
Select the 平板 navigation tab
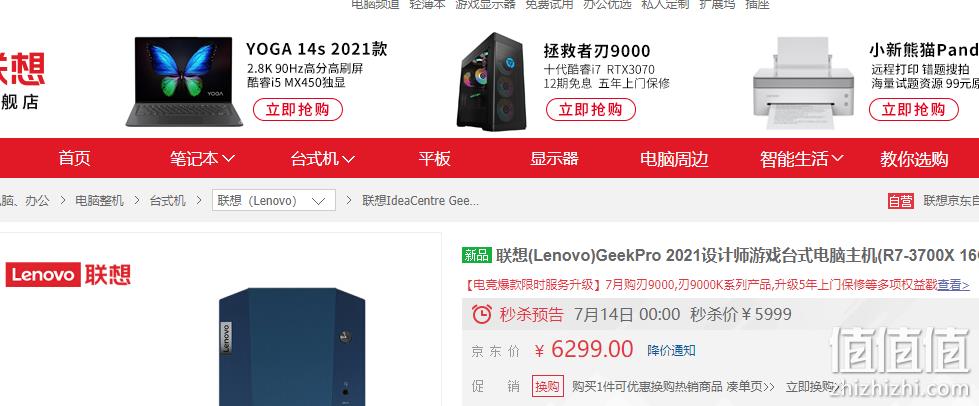click(435, 158)
